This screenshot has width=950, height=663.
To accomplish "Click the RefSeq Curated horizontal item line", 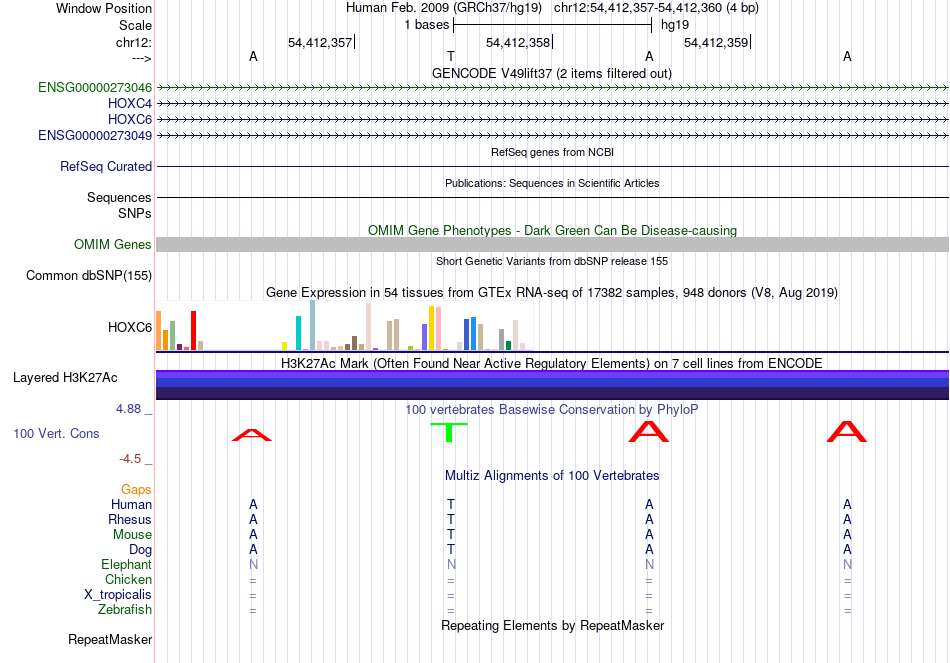I will pyautogui.click(x=552, y=166).
